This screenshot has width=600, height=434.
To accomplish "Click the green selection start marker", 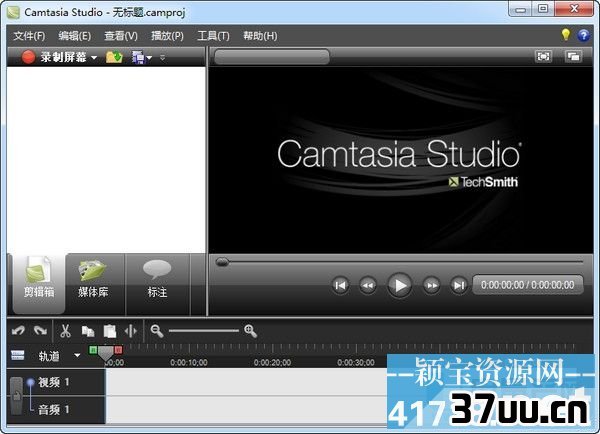I will (93, 350).
